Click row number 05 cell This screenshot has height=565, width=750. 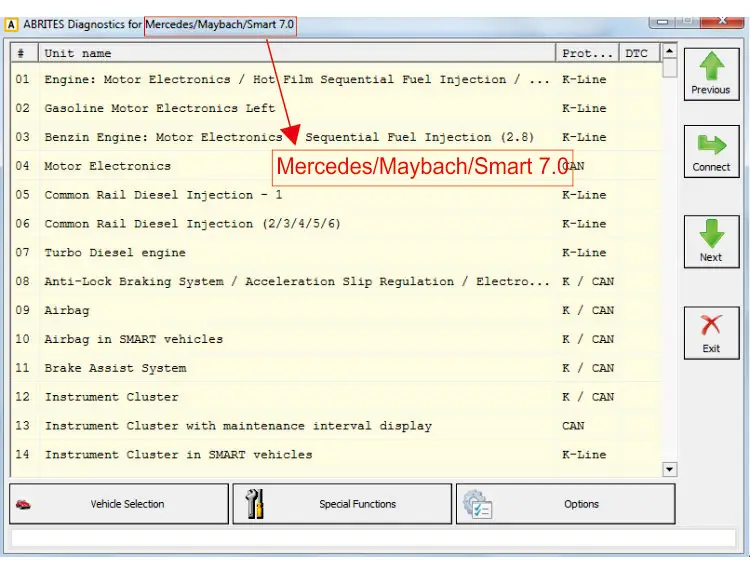click(22, 195)
